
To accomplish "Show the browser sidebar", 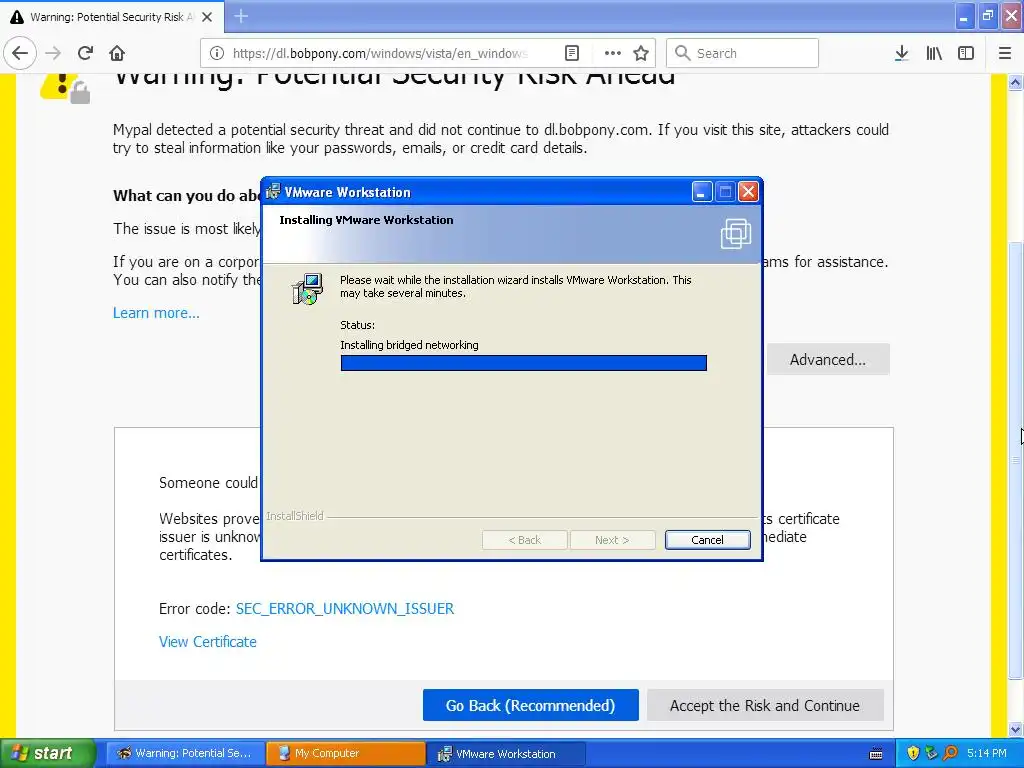I will [966, 53].
